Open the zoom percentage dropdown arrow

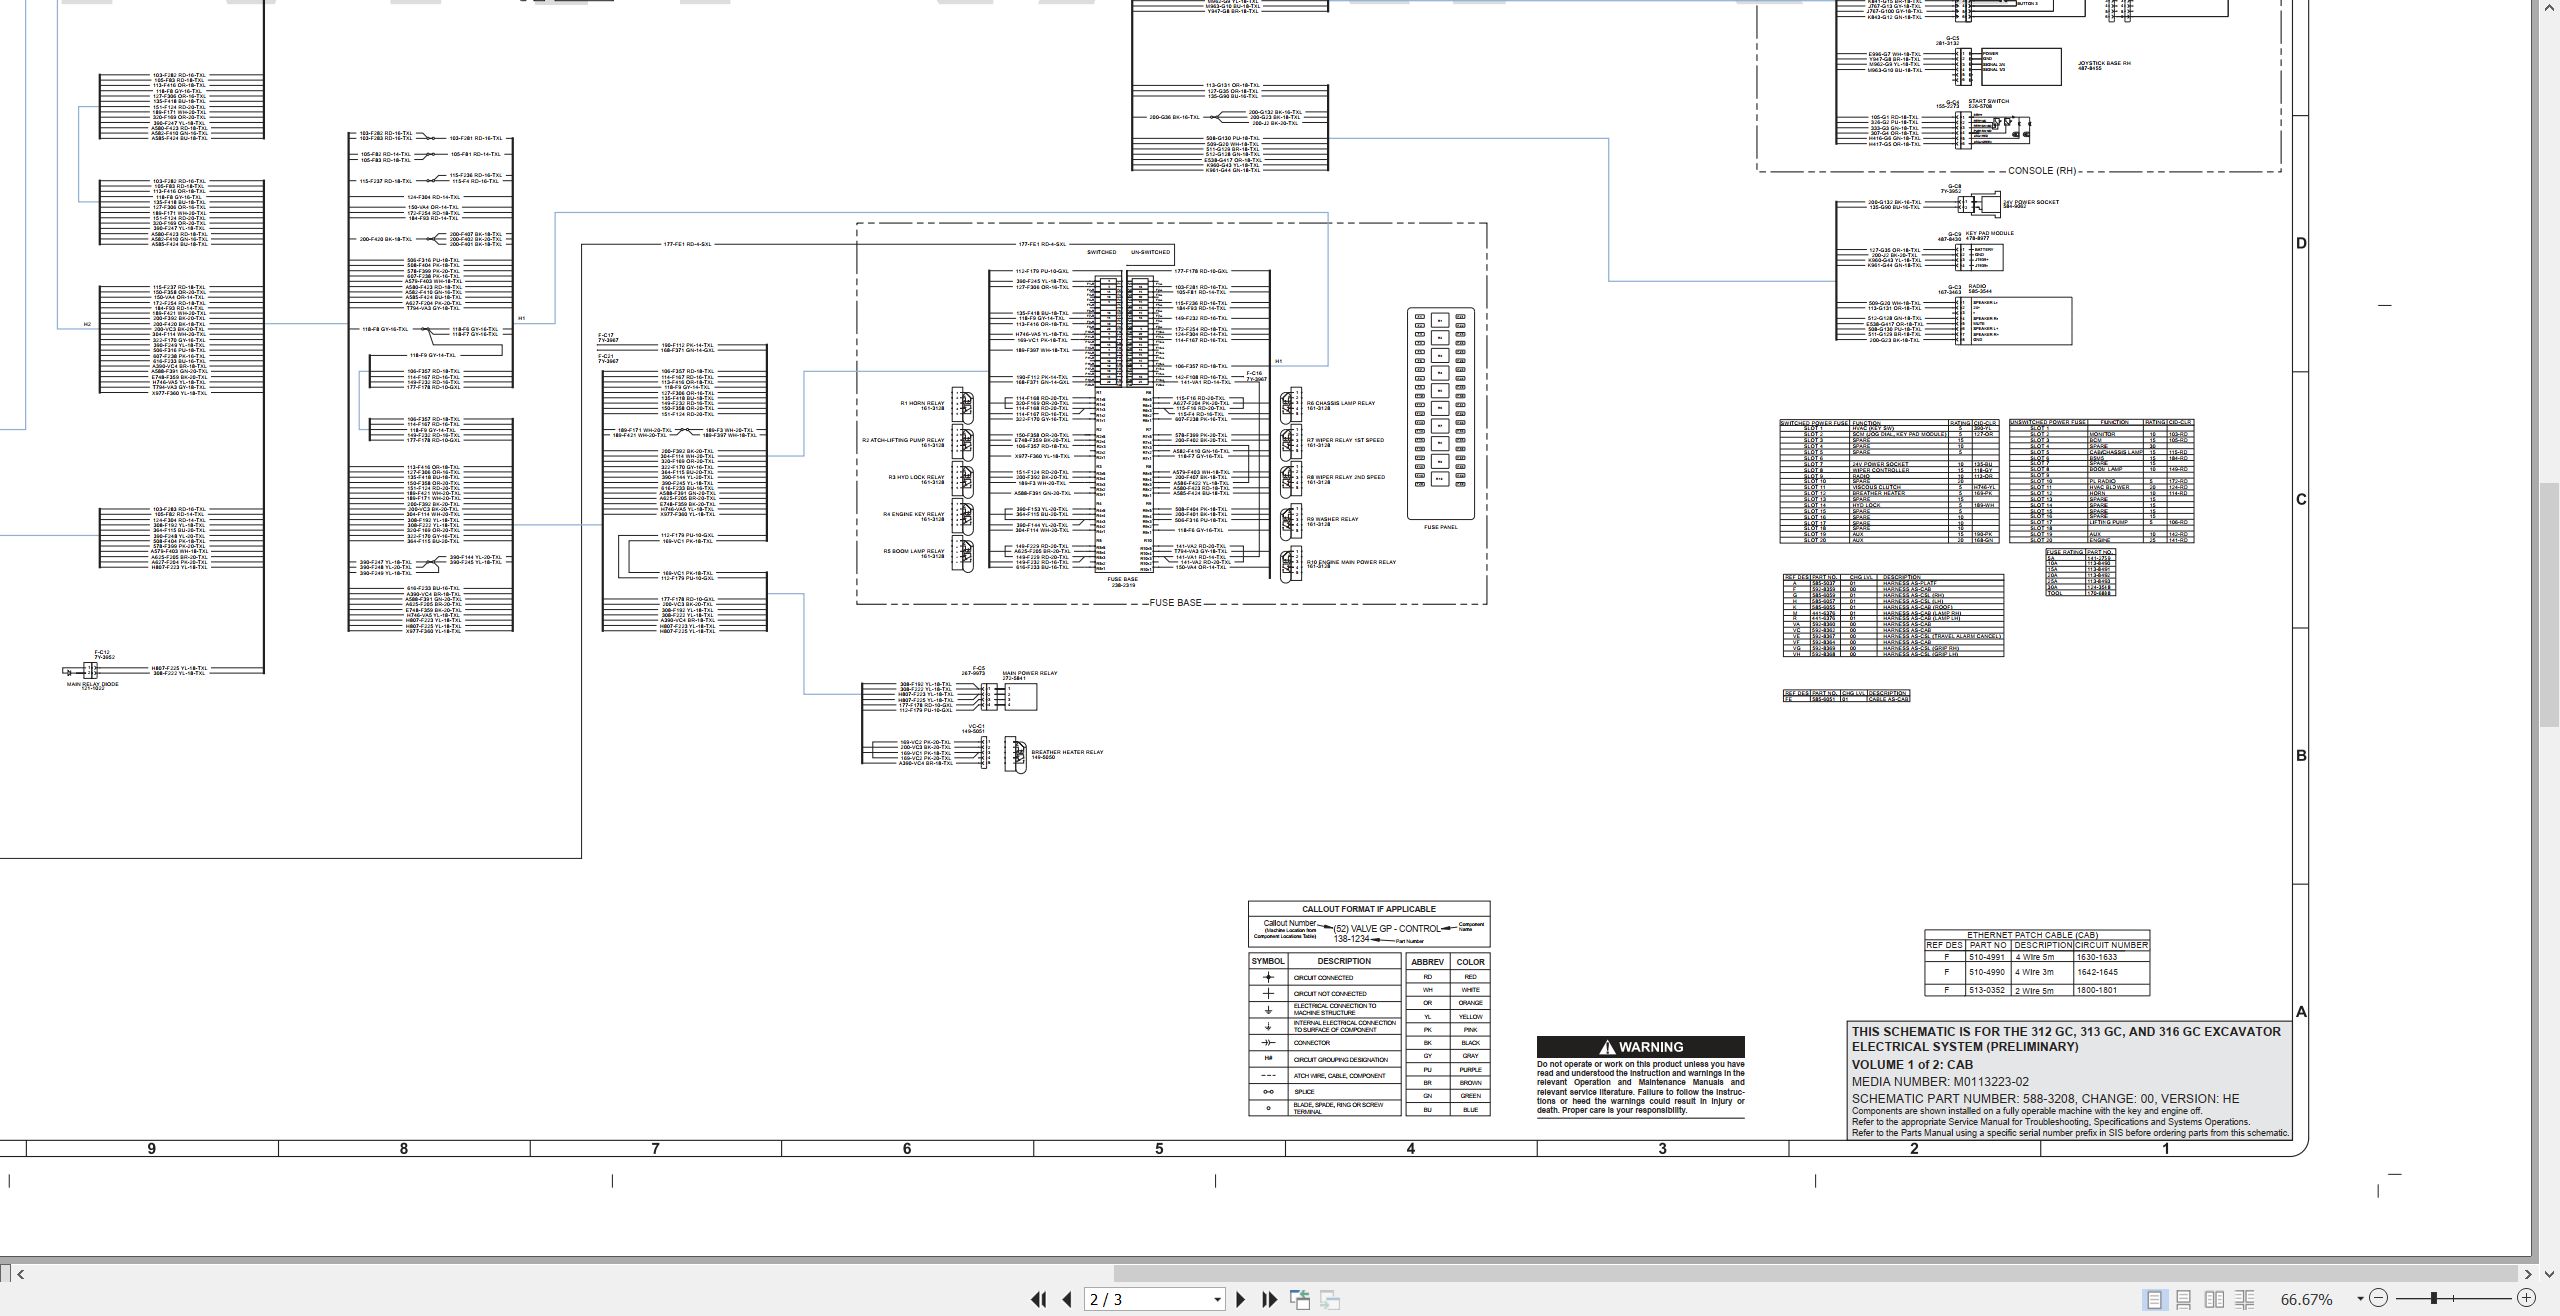coord(2360,1299)
